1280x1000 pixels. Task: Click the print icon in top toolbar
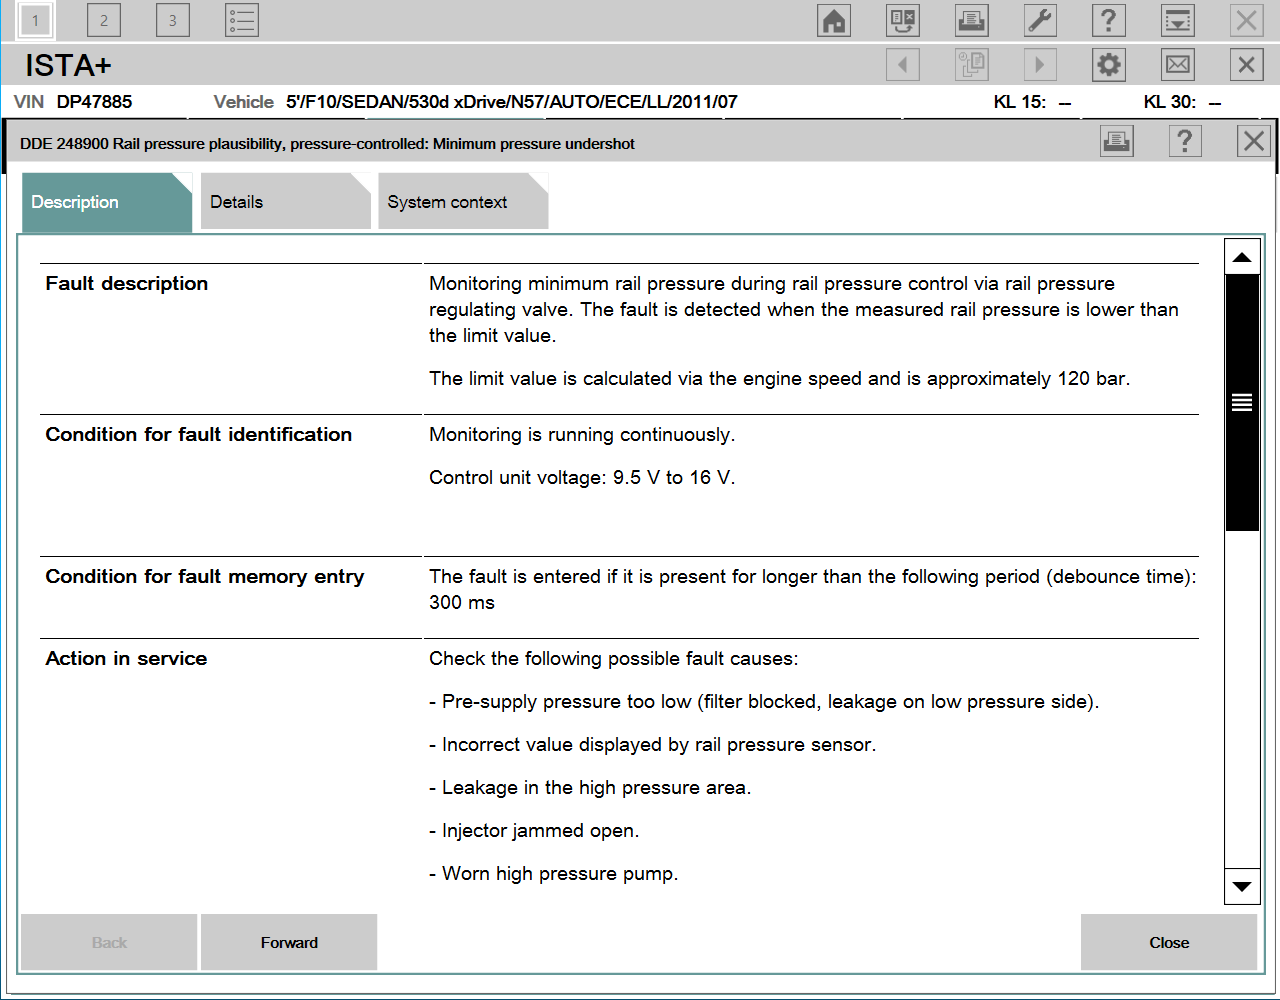971,20
